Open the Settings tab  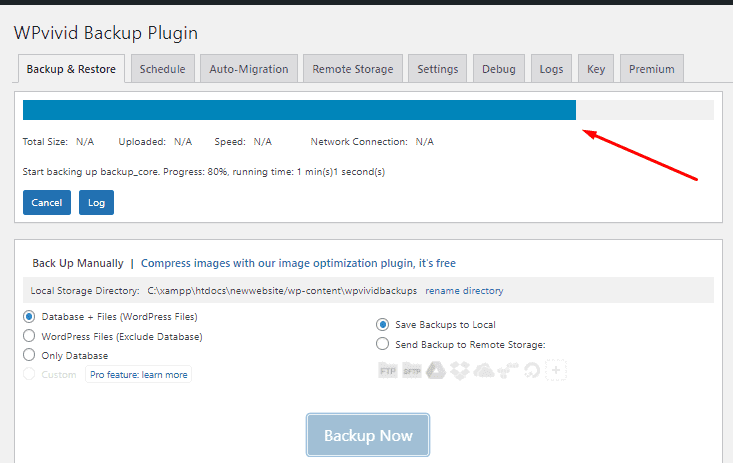click(438, 69)
